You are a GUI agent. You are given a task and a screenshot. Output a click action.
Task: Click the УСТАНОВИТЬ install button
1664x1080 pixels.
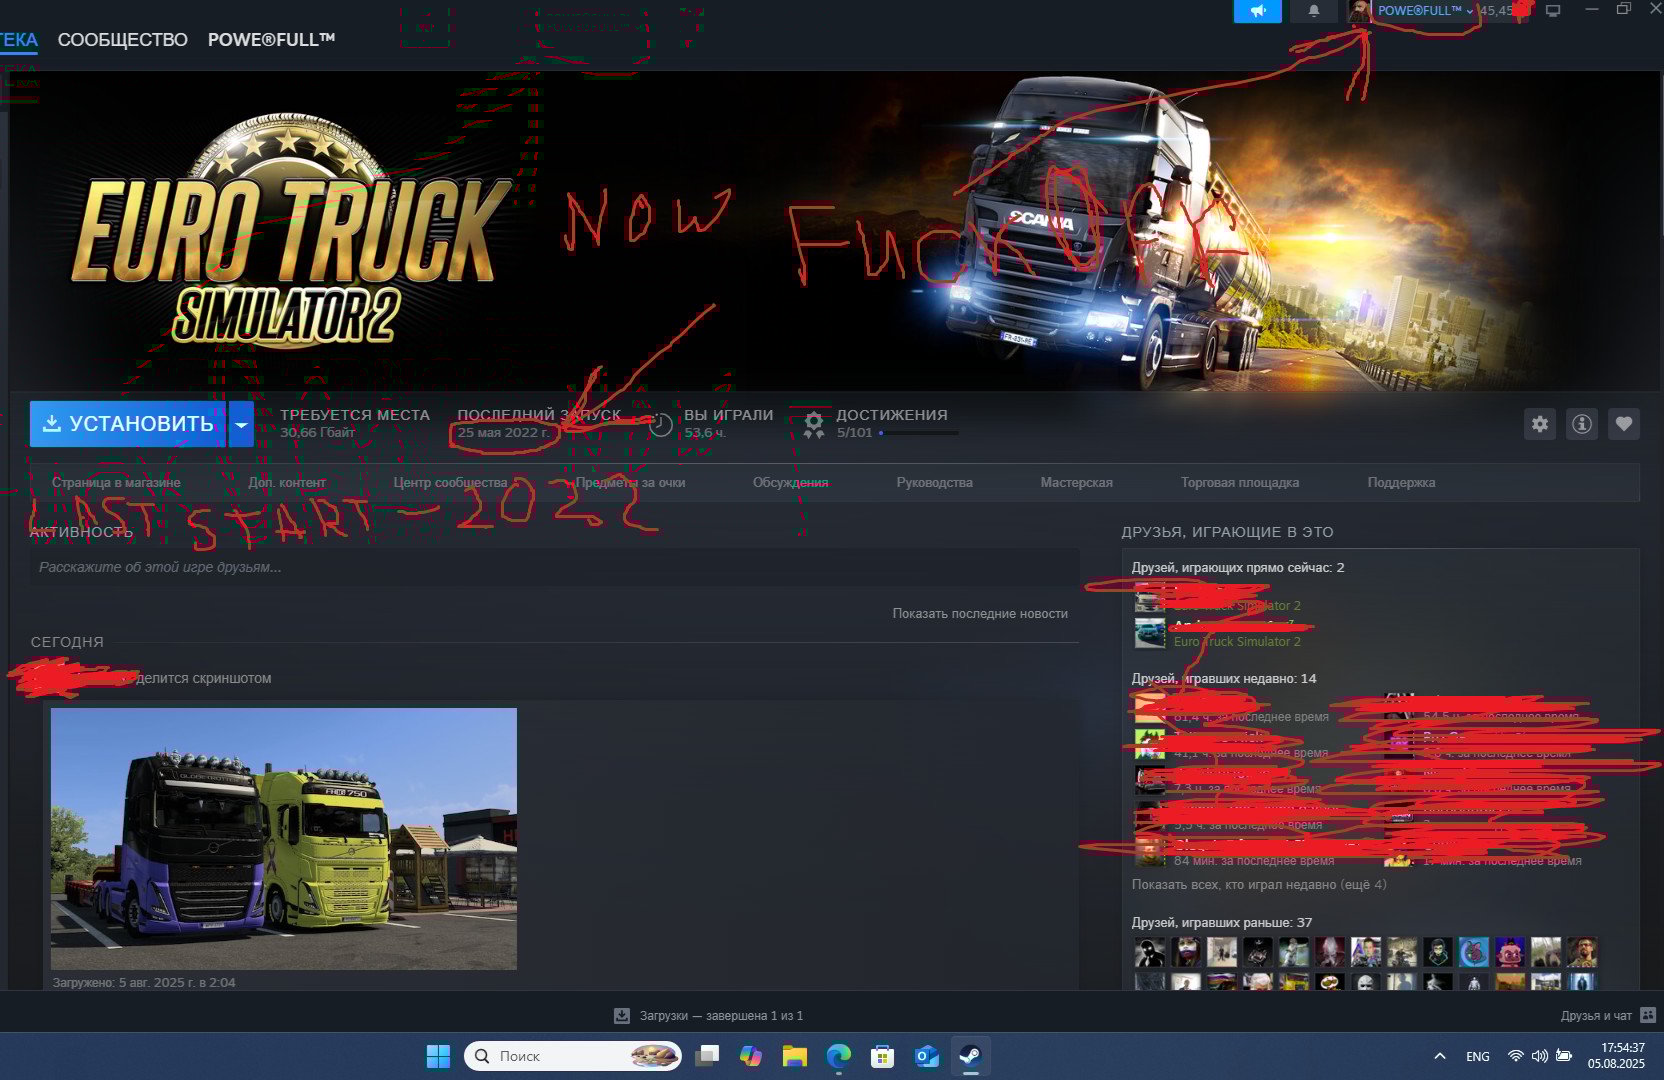click(128, 424)
